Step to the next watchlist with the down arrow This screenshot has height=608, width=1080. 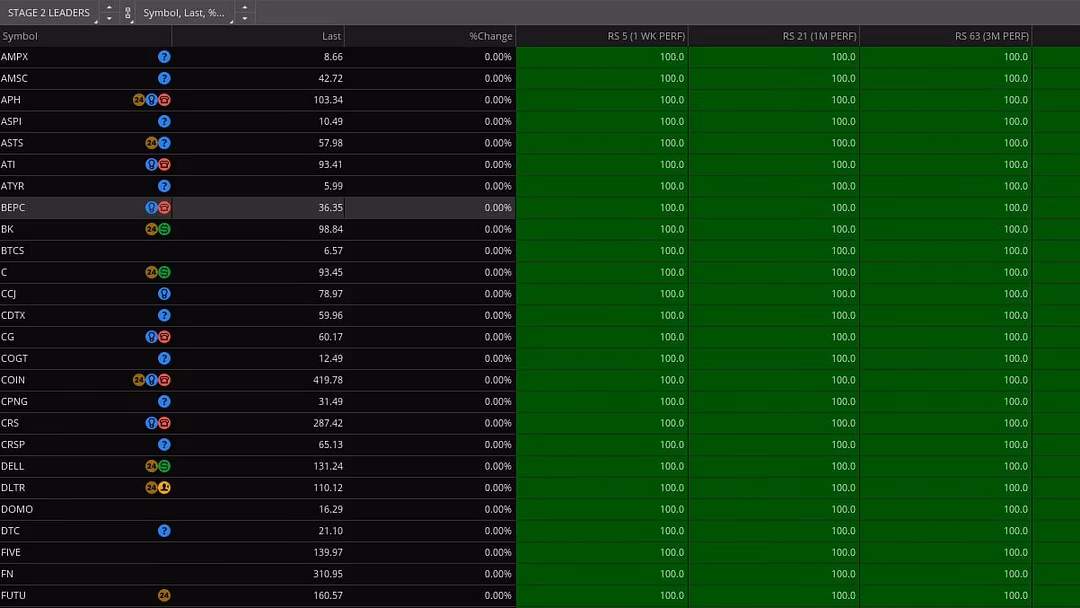tap(109, 18)
